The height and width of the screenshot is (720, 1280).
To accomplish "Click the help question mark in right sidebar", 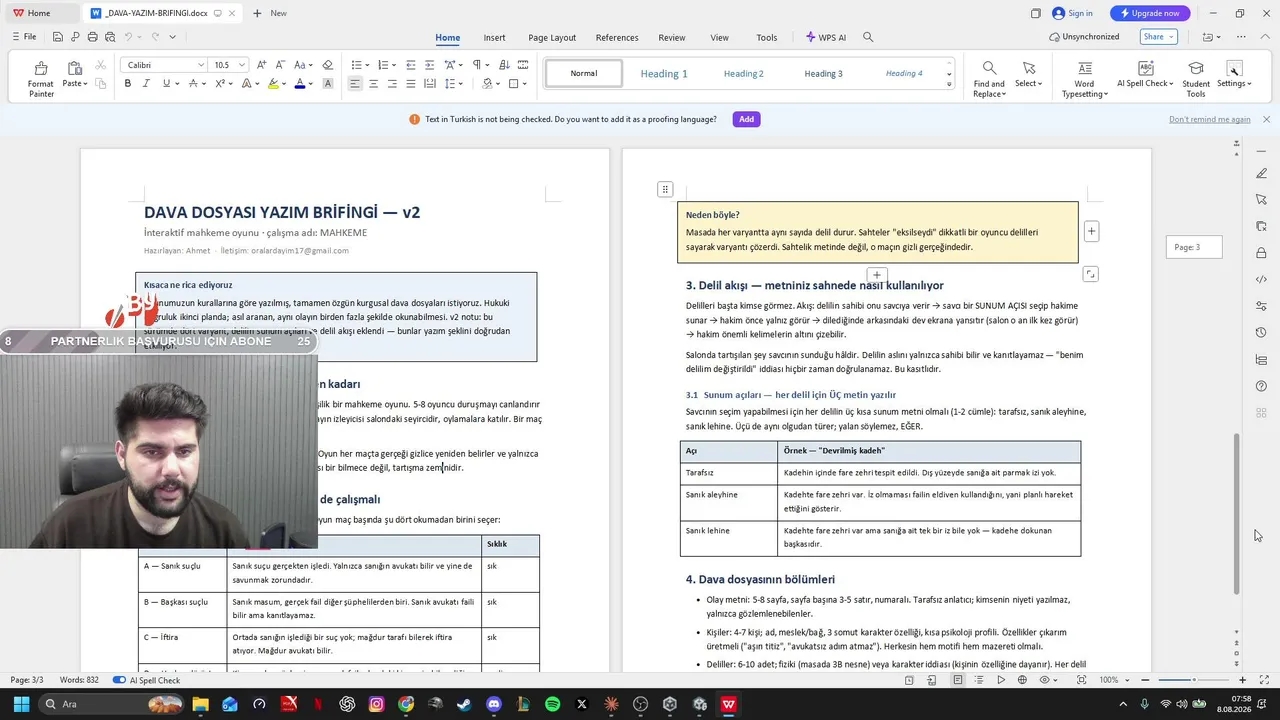I will tap(1261, 386).
